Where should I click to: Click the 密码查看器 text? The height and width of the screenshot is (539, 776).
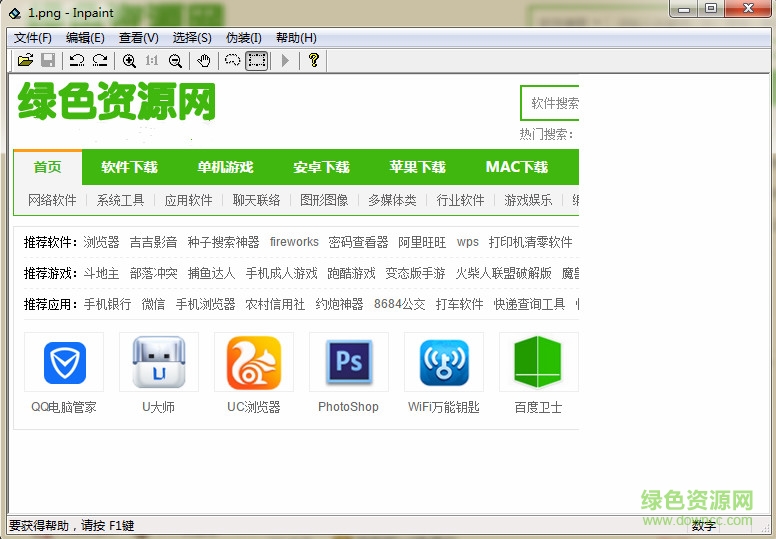tap(358, 242)
